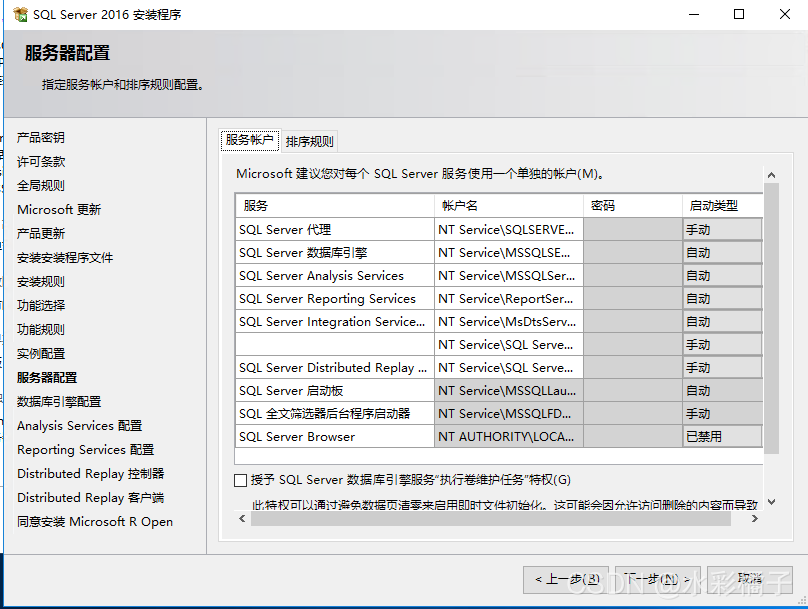Select the SQL Server 代理 service row
Image resolution: width=808 pixels, height=609 pixels.
(x=334, y=229)
